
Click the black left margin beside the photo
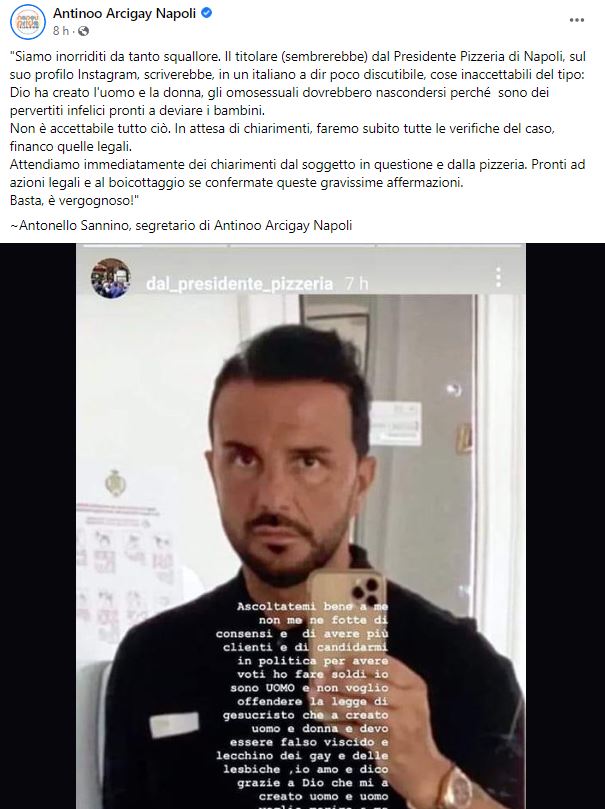38,526
